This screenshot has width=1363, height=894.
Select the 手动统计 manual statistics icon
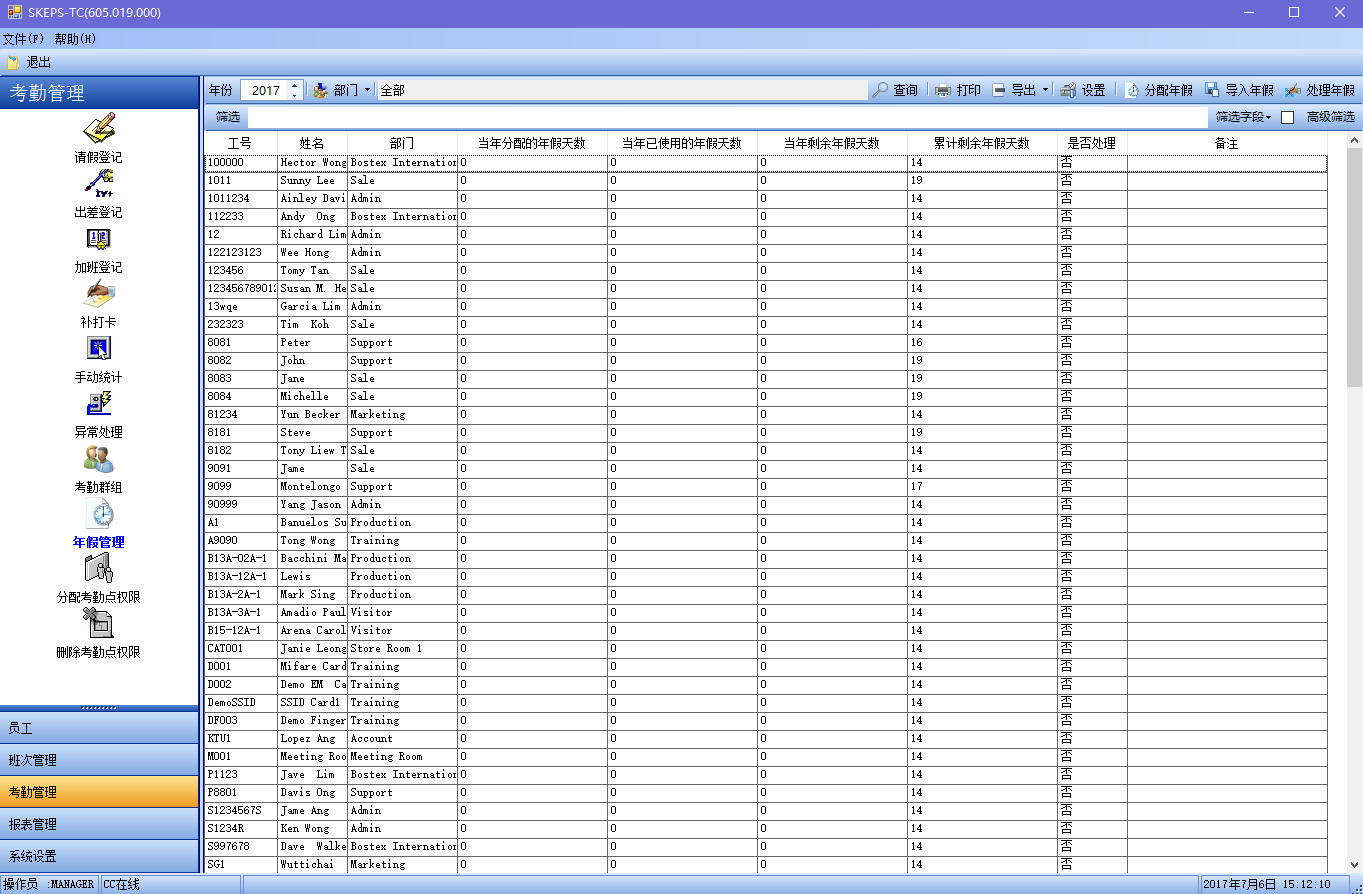(x=98, y=349)
